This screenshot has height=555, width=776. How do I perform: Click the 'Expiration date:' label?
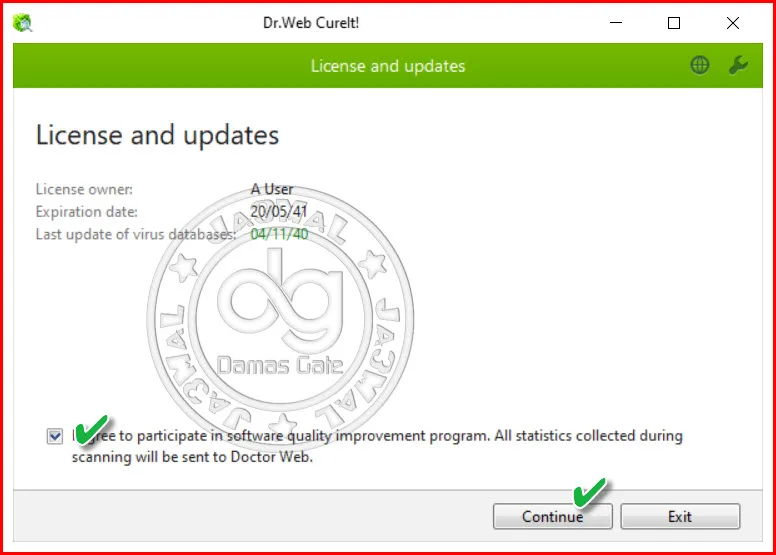(x=87, y=211)
